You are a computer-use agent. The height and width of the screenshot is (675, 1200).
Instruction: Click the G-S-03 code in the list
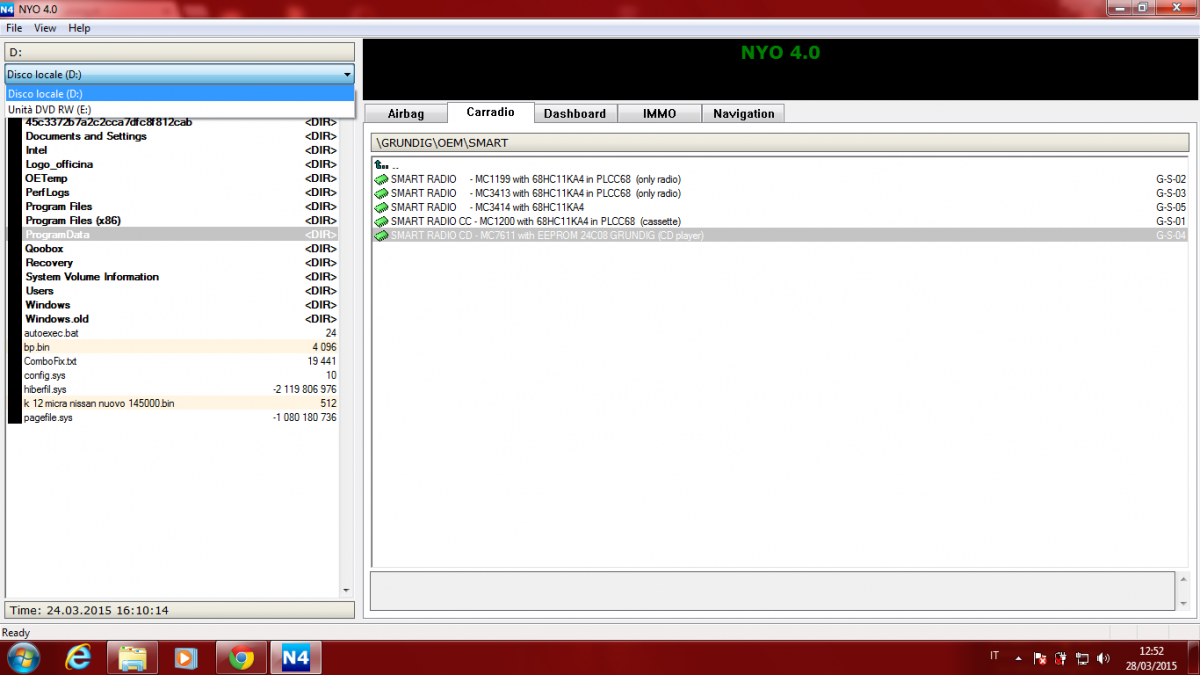click(x=1170, y=194)
